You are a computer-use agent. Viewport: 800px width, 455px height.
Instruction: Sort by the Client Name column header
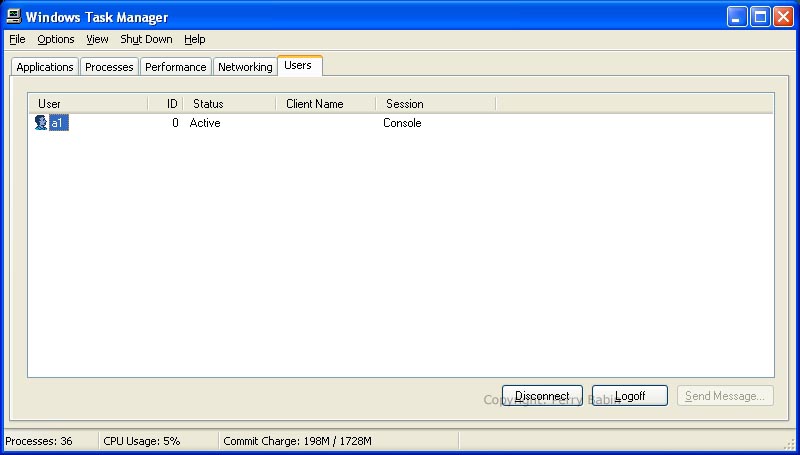pyautogui.click(x=326, y=104)
